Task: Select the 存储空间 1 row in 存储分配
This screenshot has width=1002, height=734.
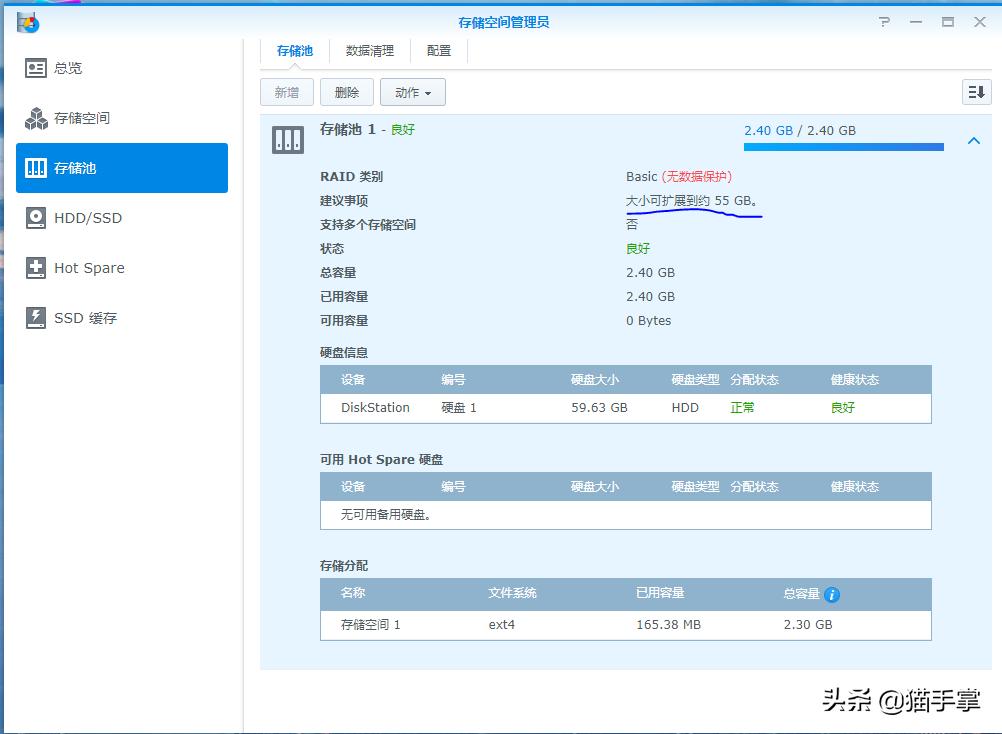Action: [x=625, y=625]
